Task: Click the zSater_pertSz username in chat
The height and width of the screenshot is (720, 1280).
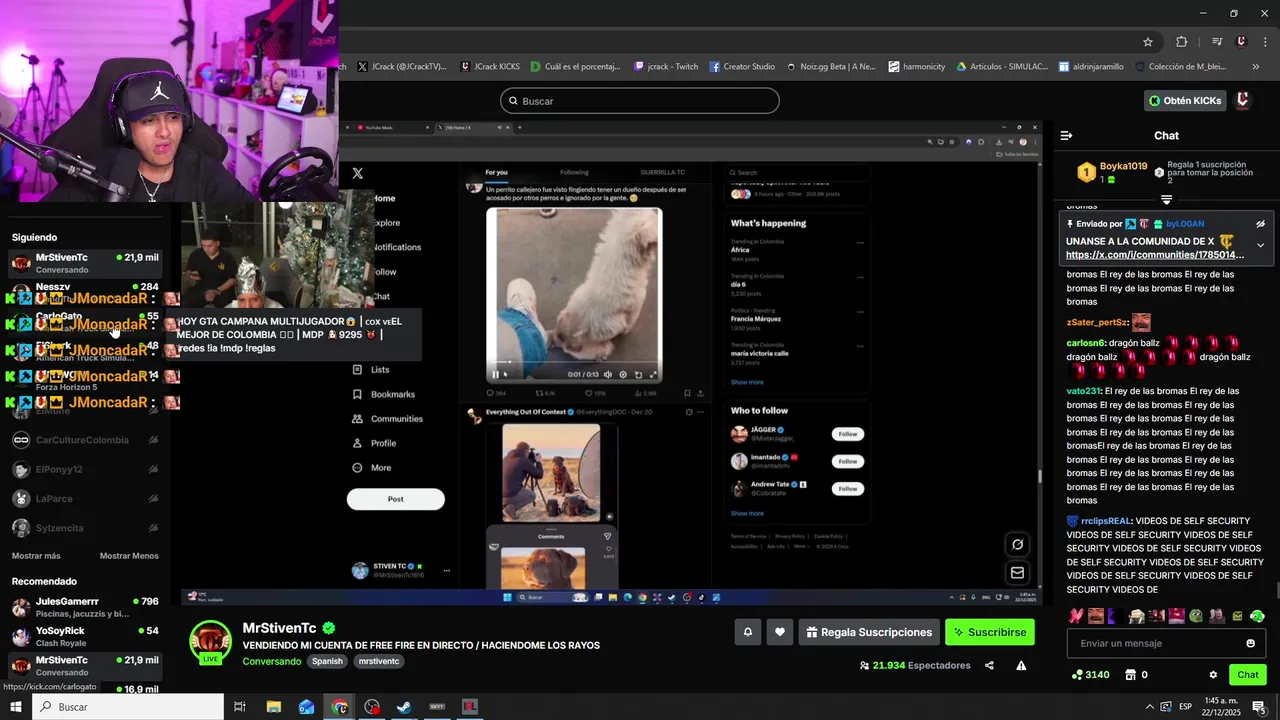Action: coord(1097,323)
